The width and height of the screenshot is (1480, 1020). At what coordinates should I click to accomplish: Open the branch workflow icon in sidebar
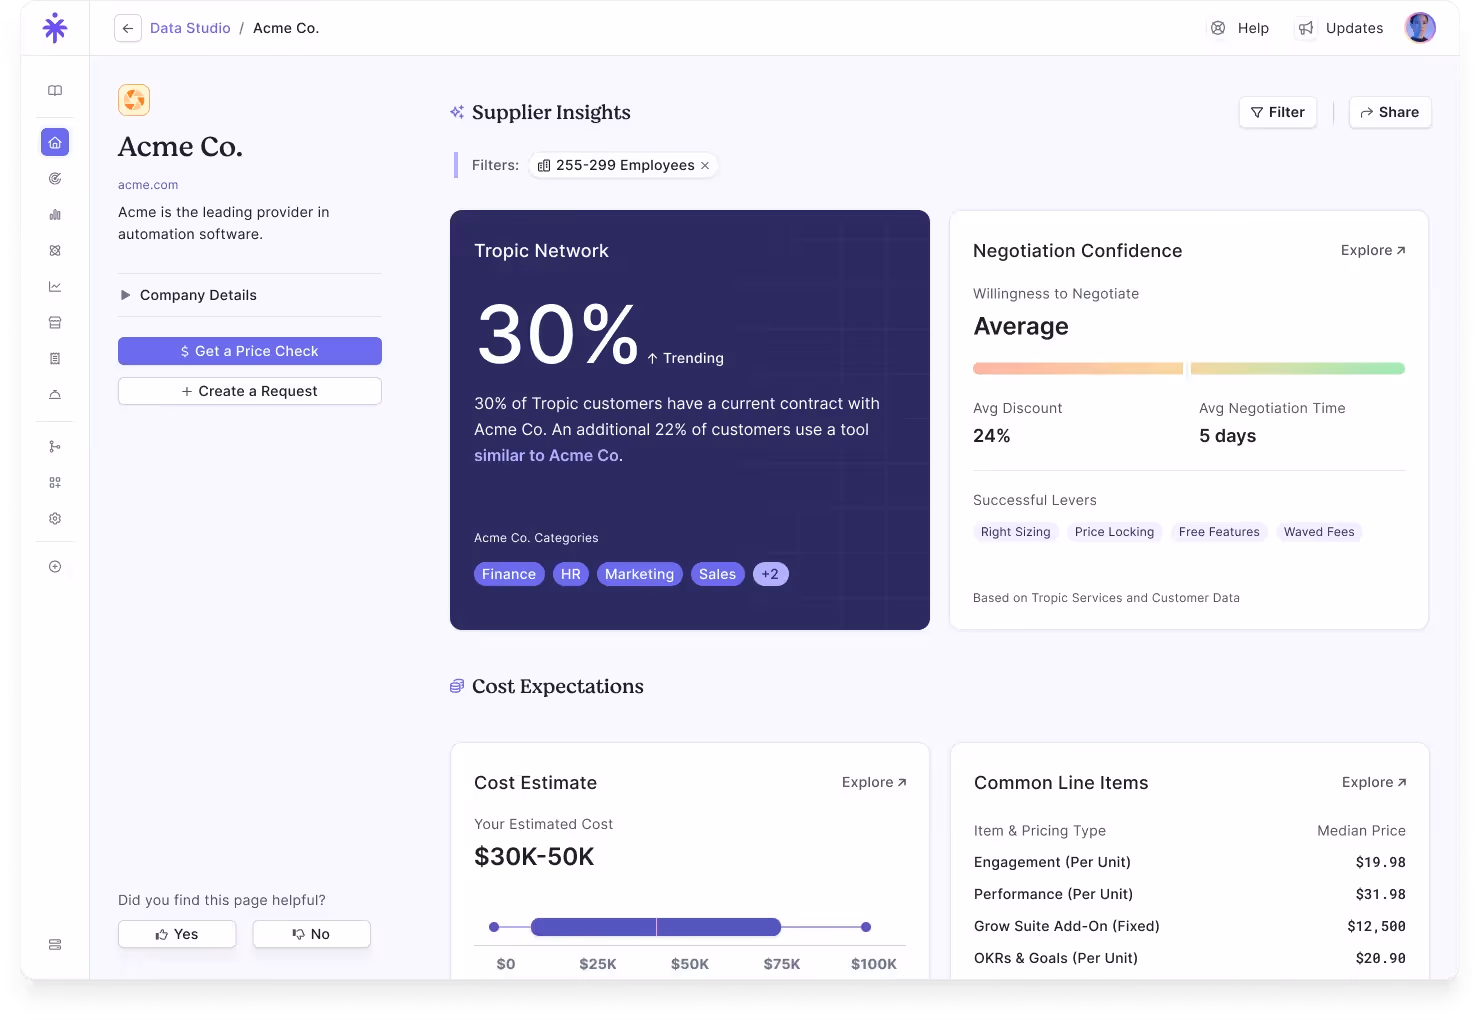click(55, 447)
